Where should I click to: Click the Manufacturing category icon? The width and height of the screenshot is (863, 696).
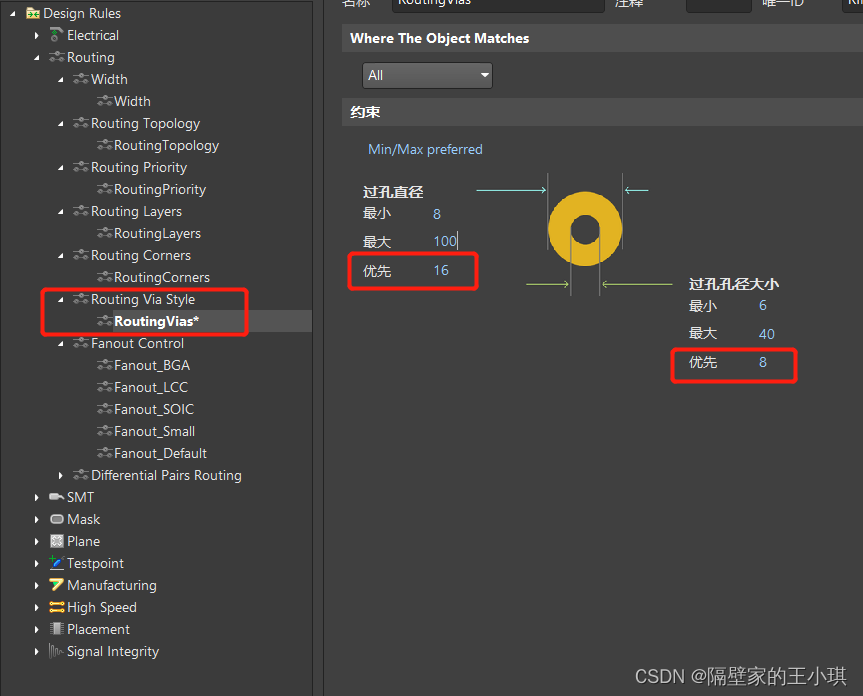56,585
